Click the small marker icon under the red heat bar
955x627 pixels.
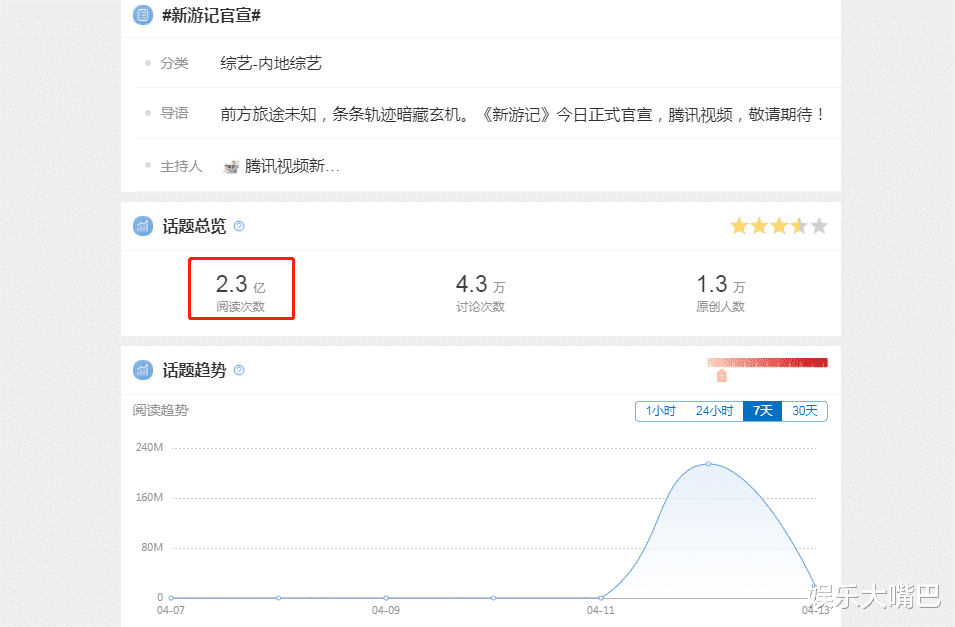(x=722, y=376)
